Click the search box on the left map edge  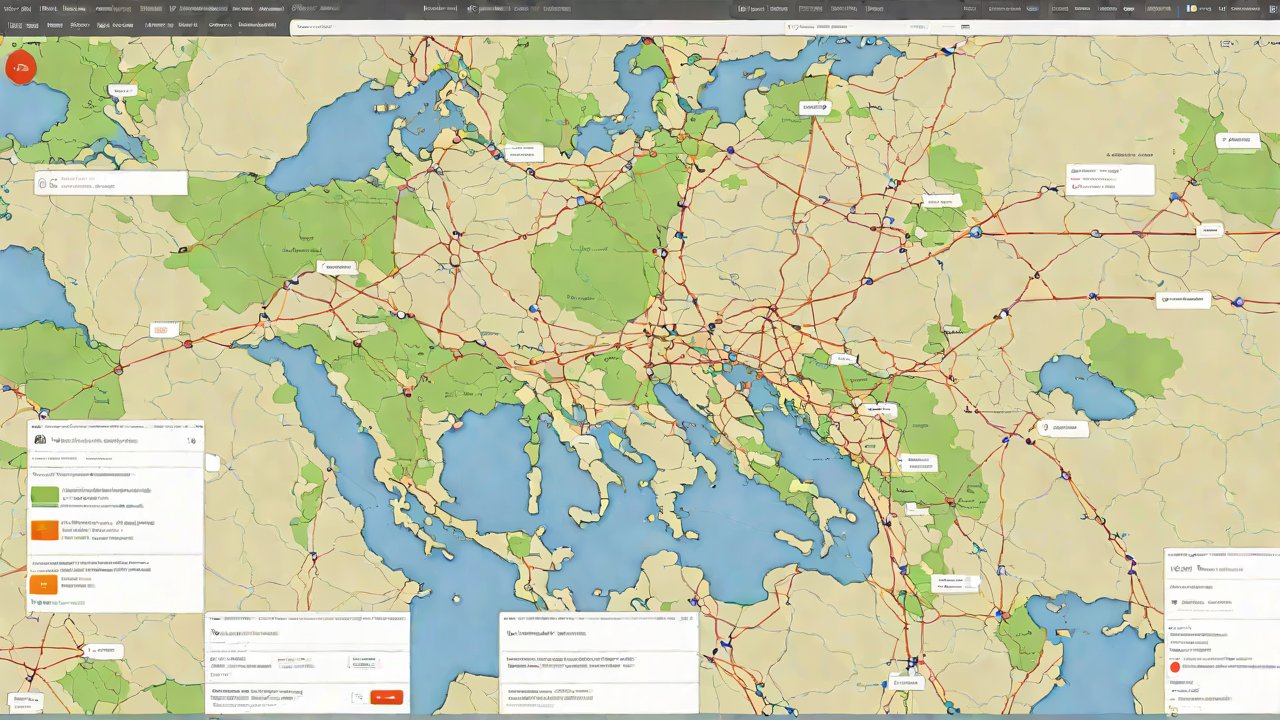(111, 183)
